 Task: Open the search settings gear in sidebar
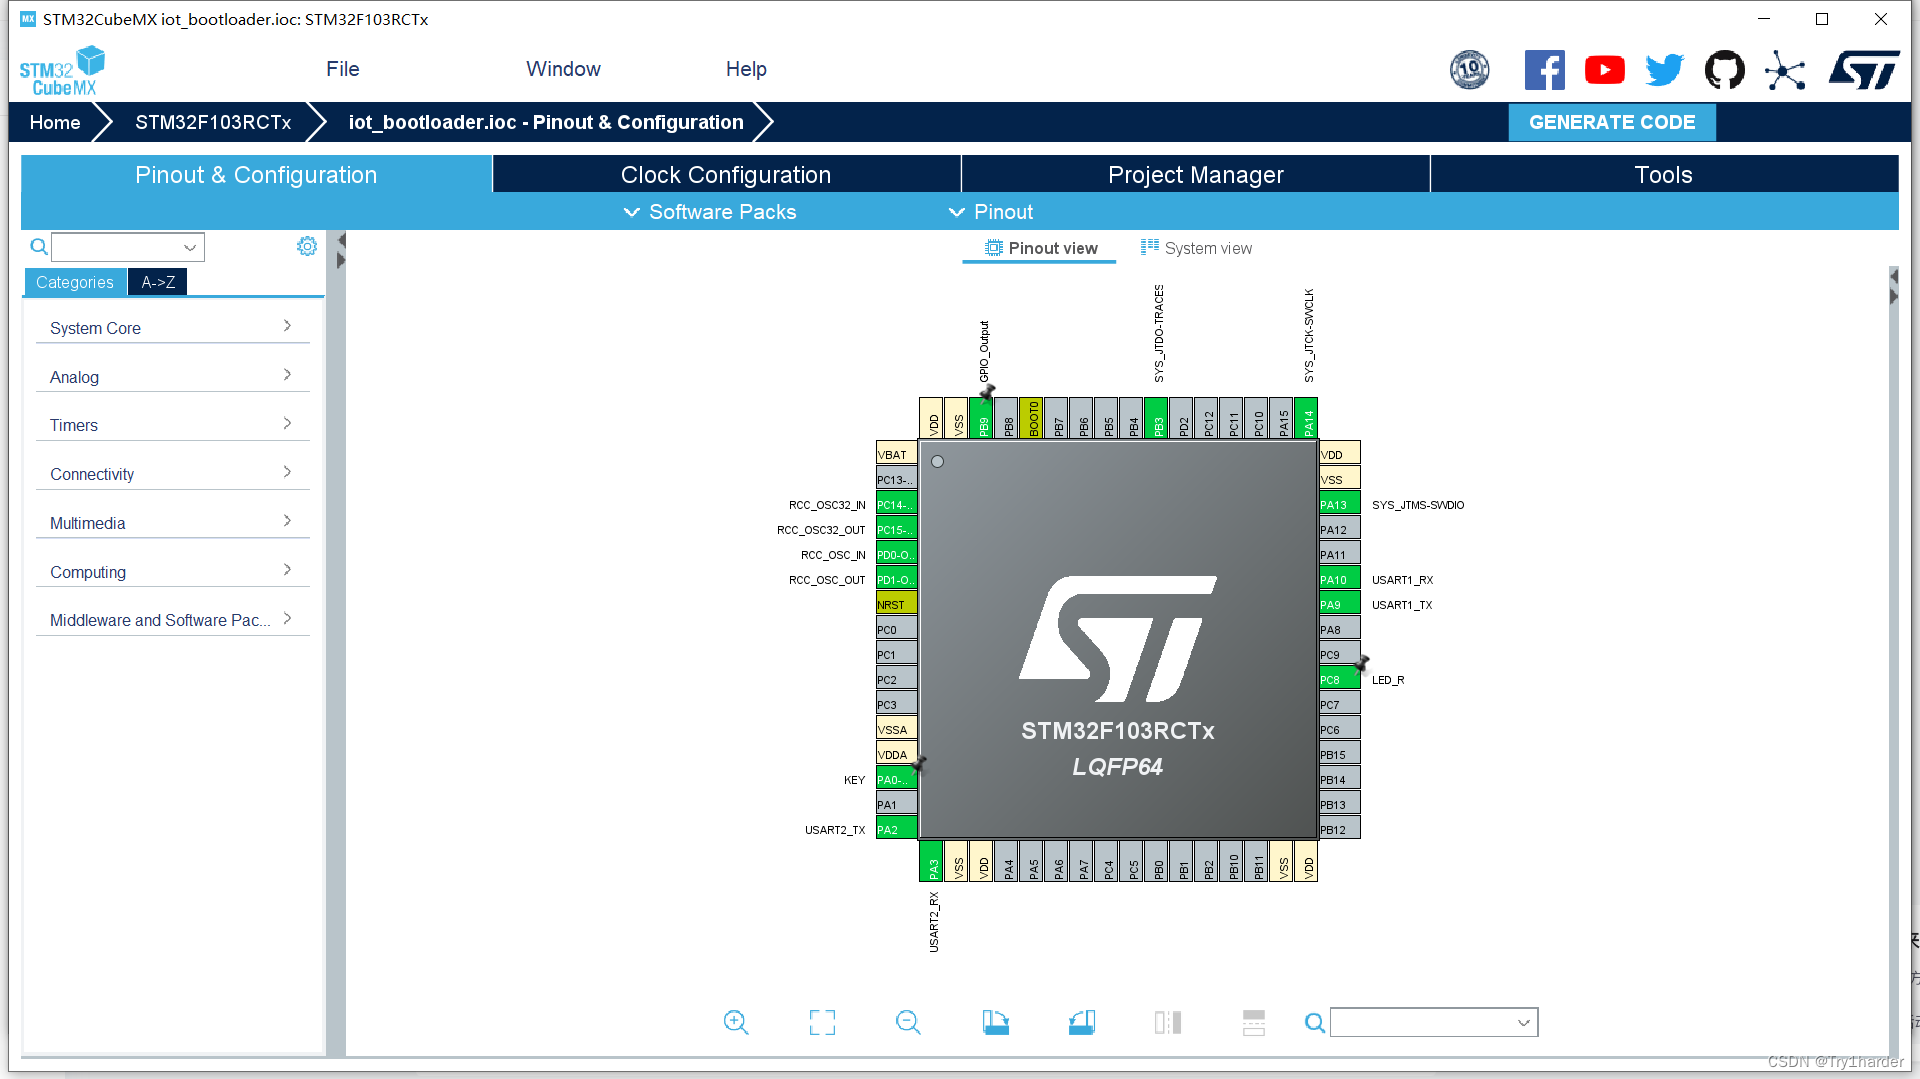[307, 246]
